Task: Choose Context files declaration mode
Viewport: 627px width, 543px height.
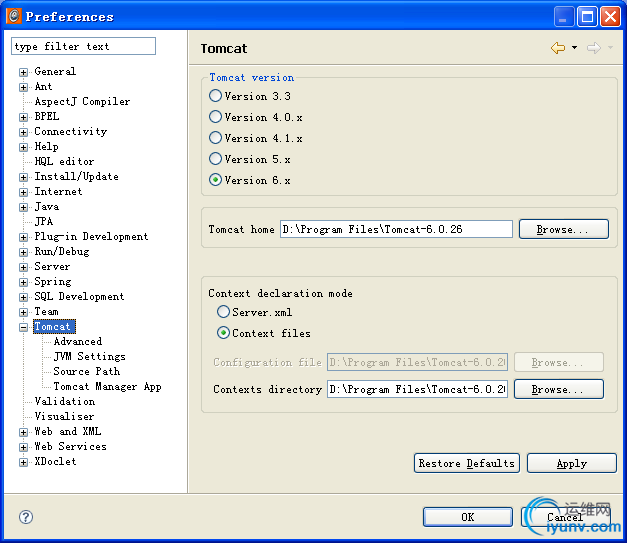Action: [x=223, y=333]
